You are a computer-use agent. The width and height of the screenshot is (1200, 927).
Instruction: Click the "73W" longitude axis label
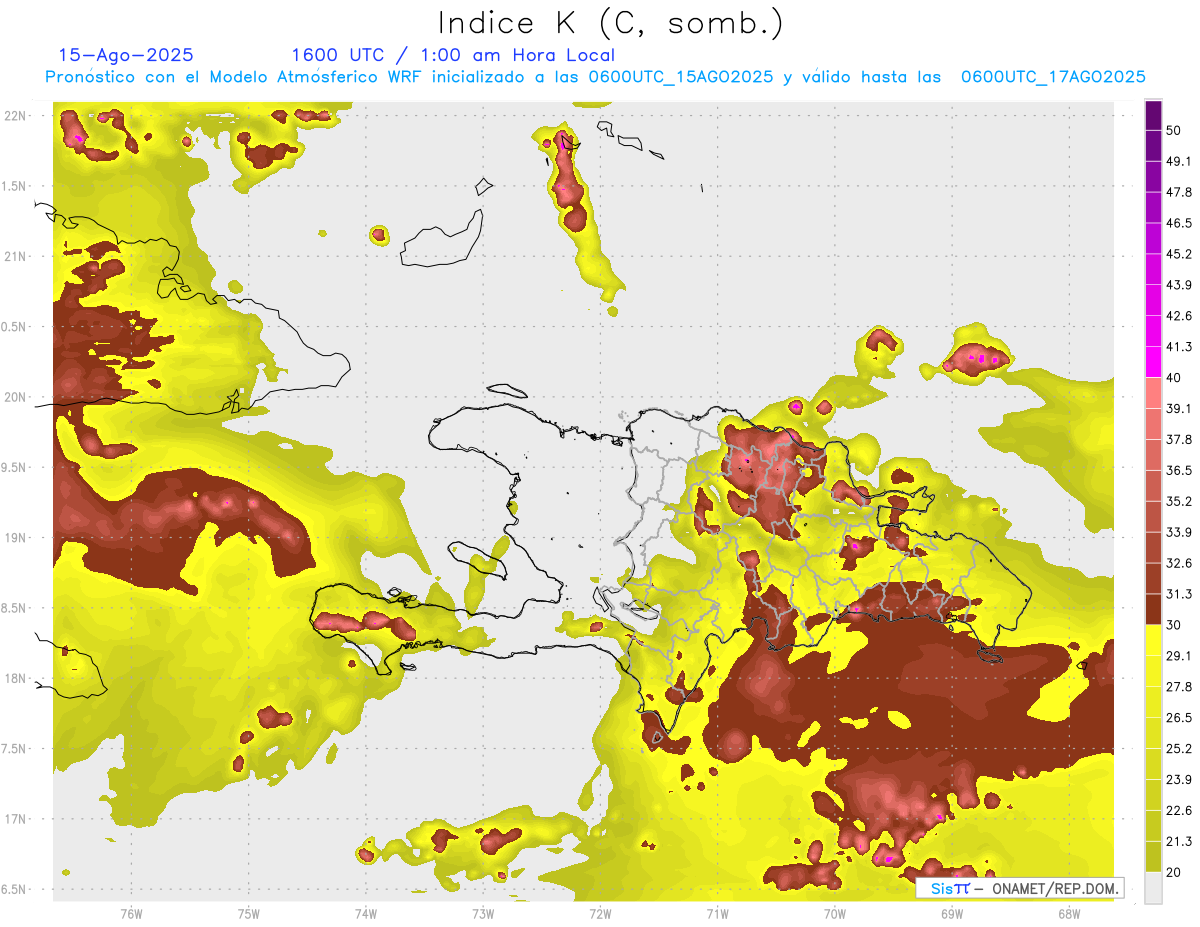(x=483, y=914)
